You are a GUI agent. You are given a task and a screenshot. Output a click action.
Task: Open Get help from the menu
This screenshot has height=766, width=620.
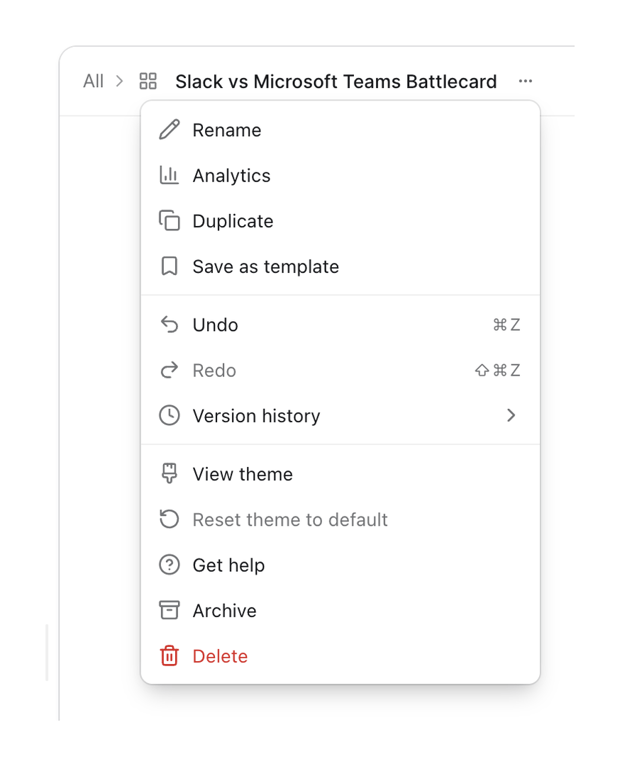[340, 565]
